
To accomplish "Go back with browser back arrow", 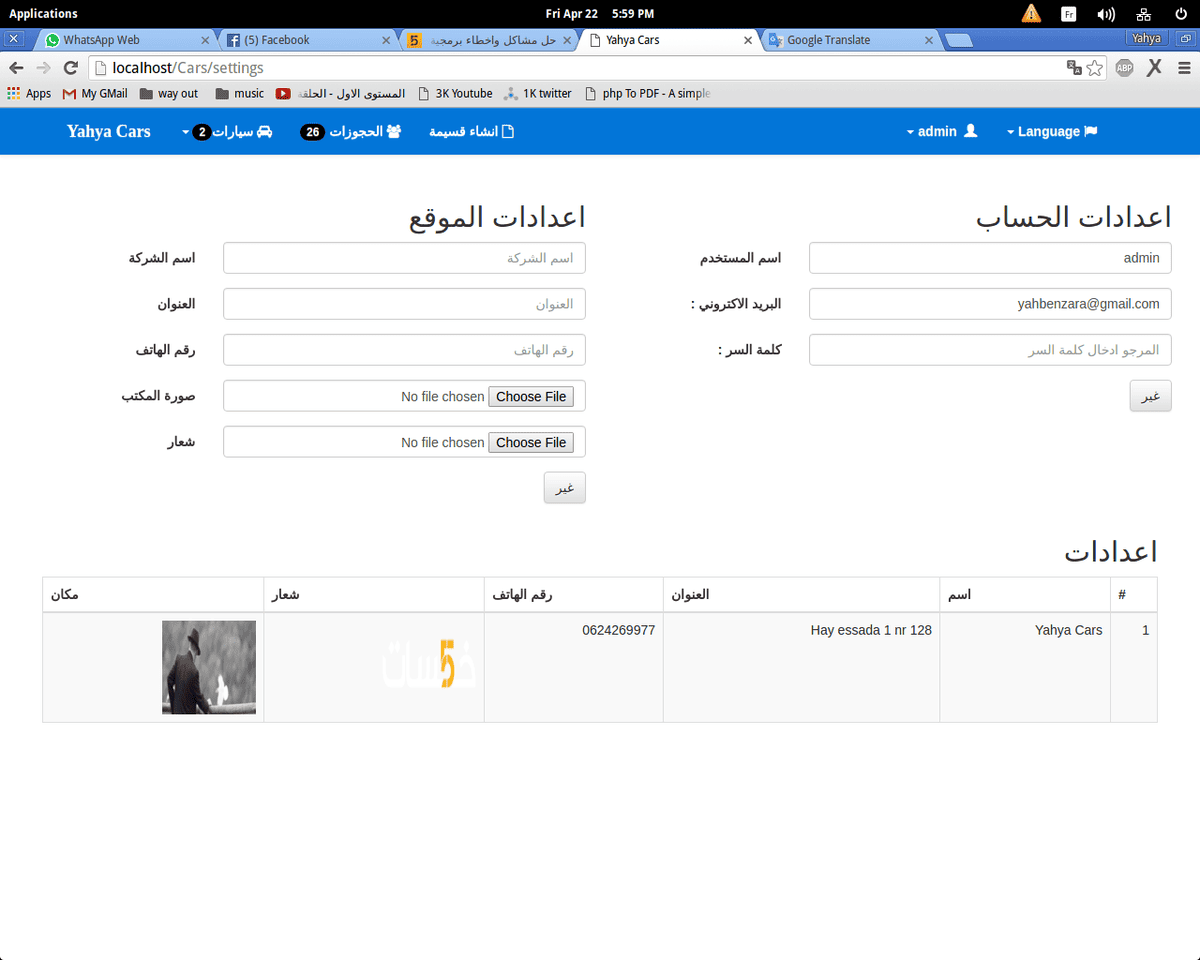I will pyautogui.click(x=16, y=68).
